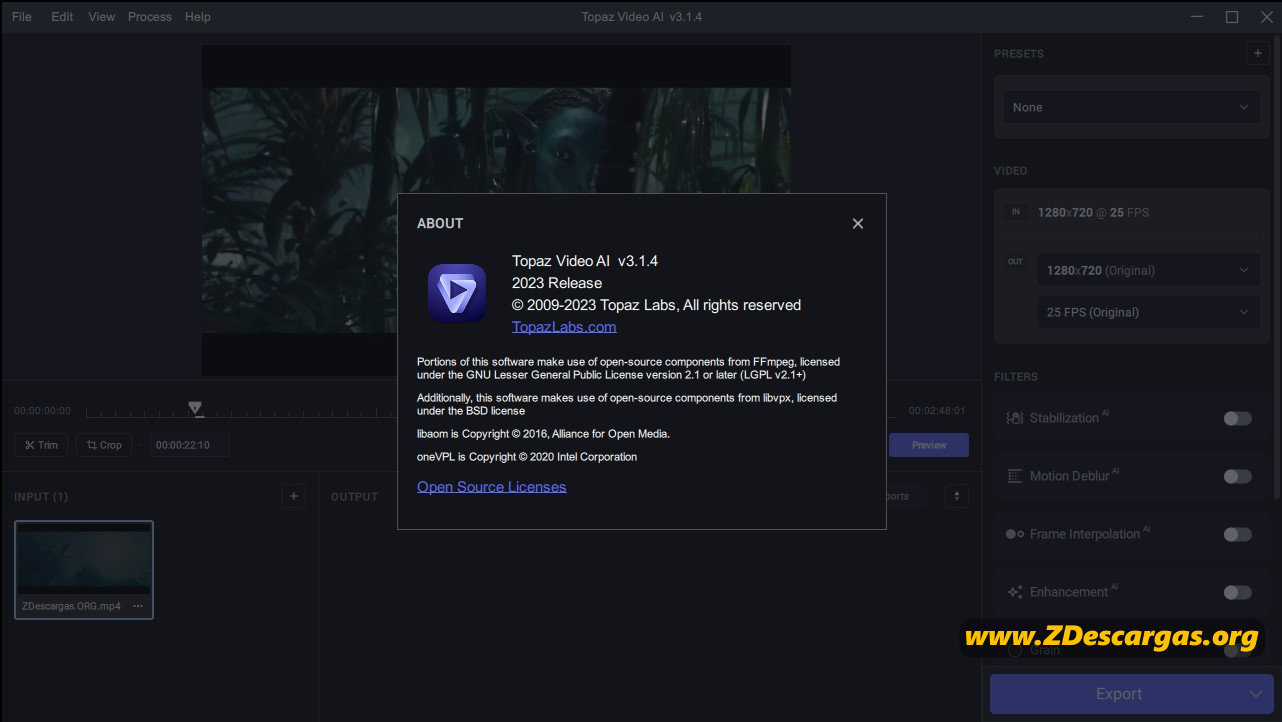Click the Trim button
1282x722 pixels.
[x=41, y=445]
